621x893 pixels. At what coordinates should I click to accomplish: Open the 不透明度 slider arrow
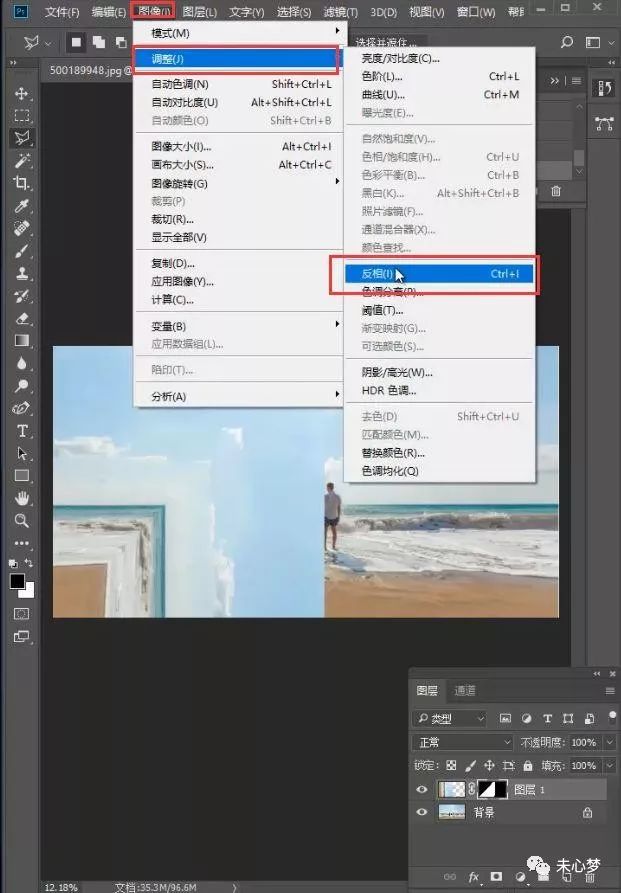click(610, 743)
